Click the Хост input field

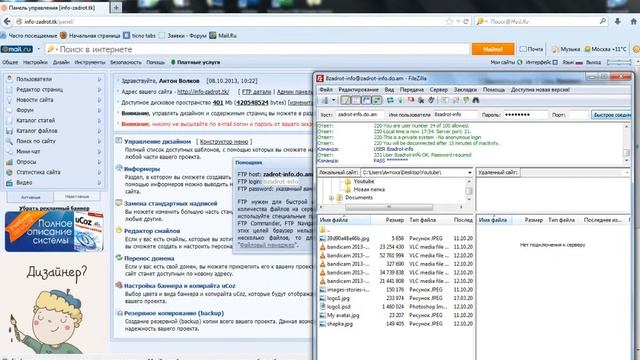(359, 115)
